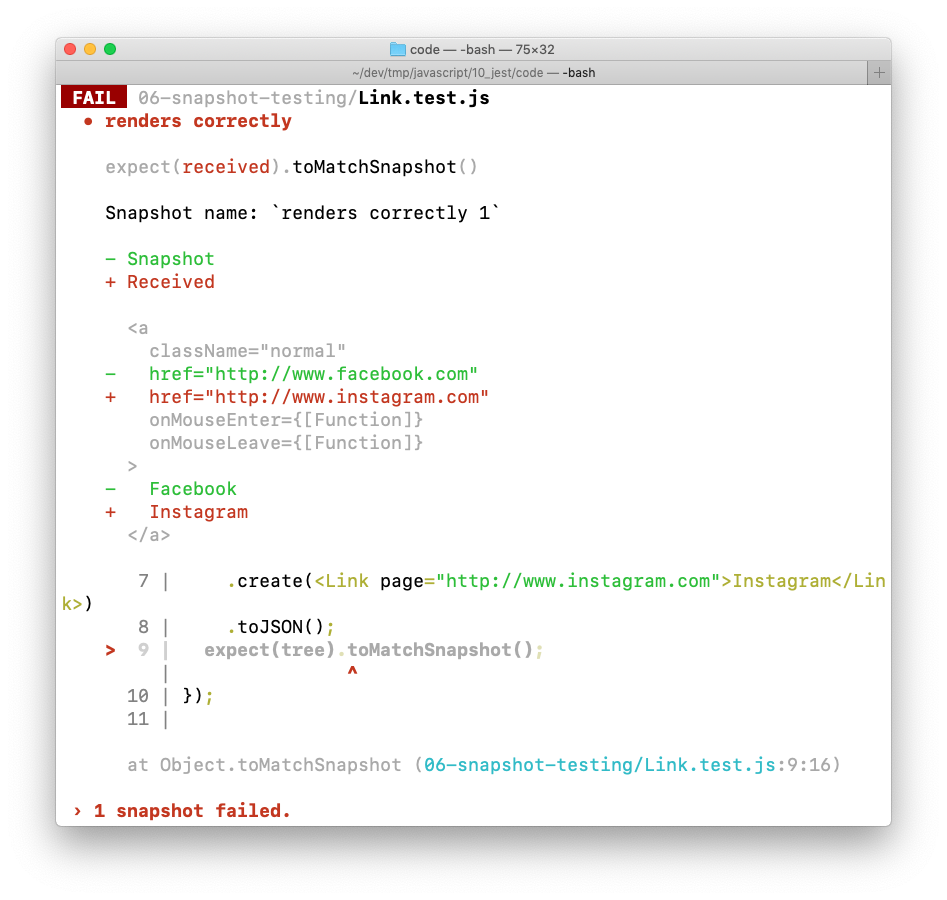Click the red 'Instagram' diff text
Viewport: 947px width, 900px height.
199,512
